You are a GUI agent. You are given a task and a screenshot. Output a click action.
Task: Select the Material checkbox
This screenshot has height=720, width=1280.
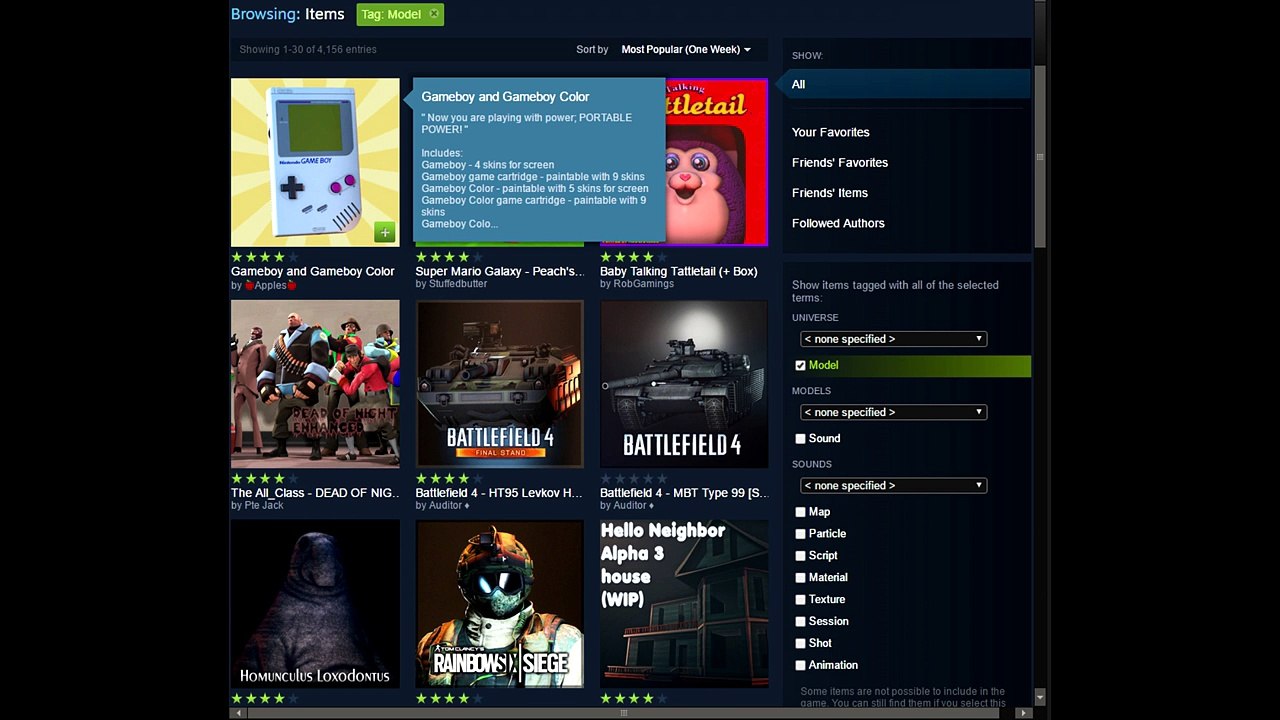tap(800, 578)
